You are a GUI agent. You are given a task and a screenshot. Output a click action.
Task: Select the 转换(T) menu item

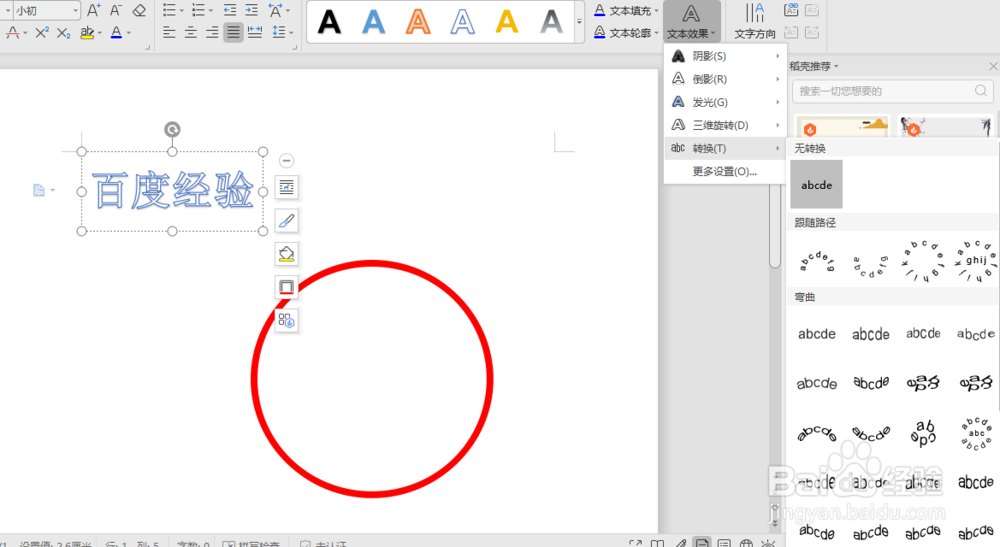click(x=725, y=148)
